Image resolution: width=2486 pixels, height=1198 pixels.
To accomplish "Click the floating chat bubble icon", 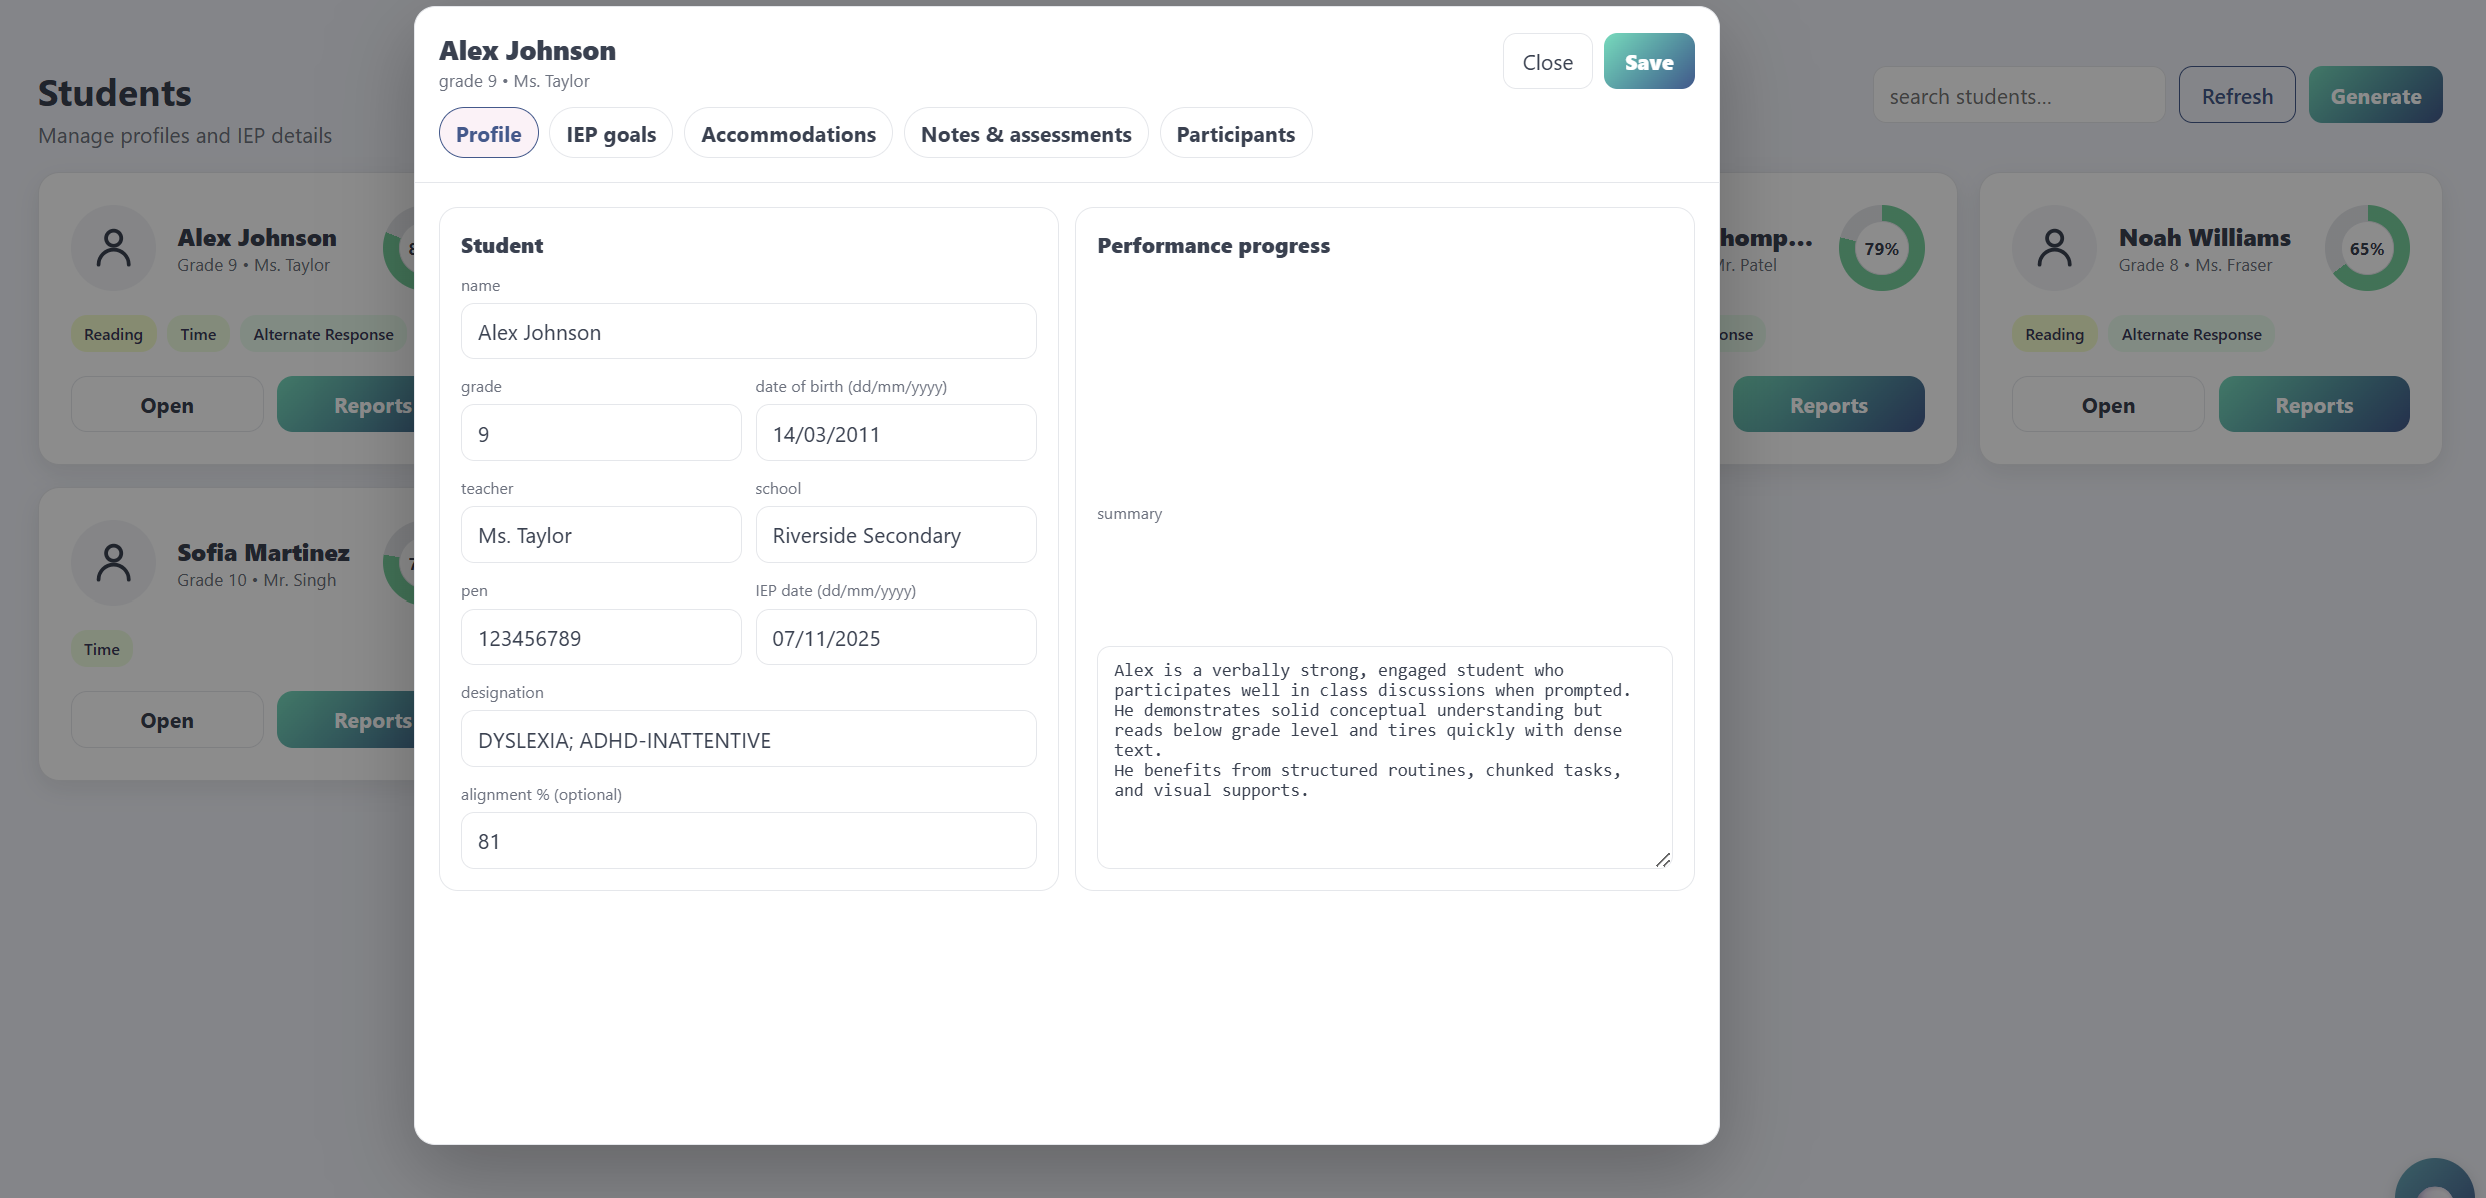I will coord(2436,1184).
